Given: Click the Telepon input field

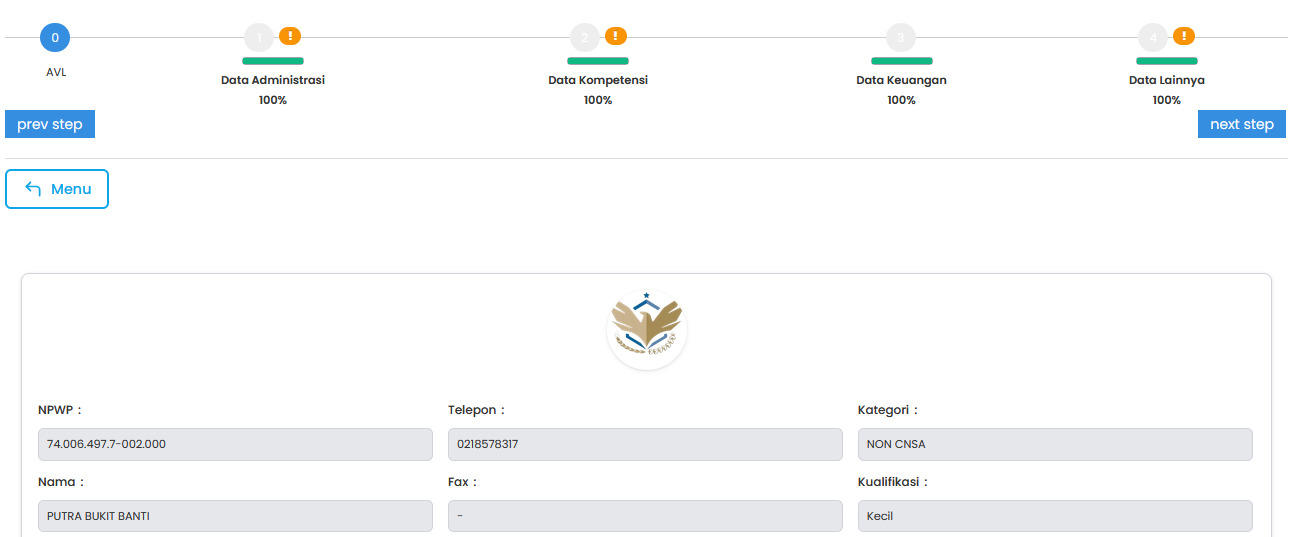Looking at the screenshot, I should click(645, 444).
